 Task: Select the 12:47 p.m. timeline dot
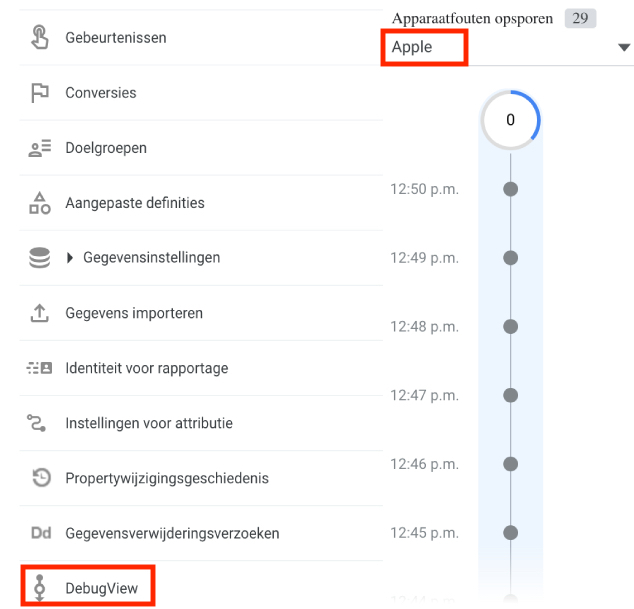pos(510,395)
